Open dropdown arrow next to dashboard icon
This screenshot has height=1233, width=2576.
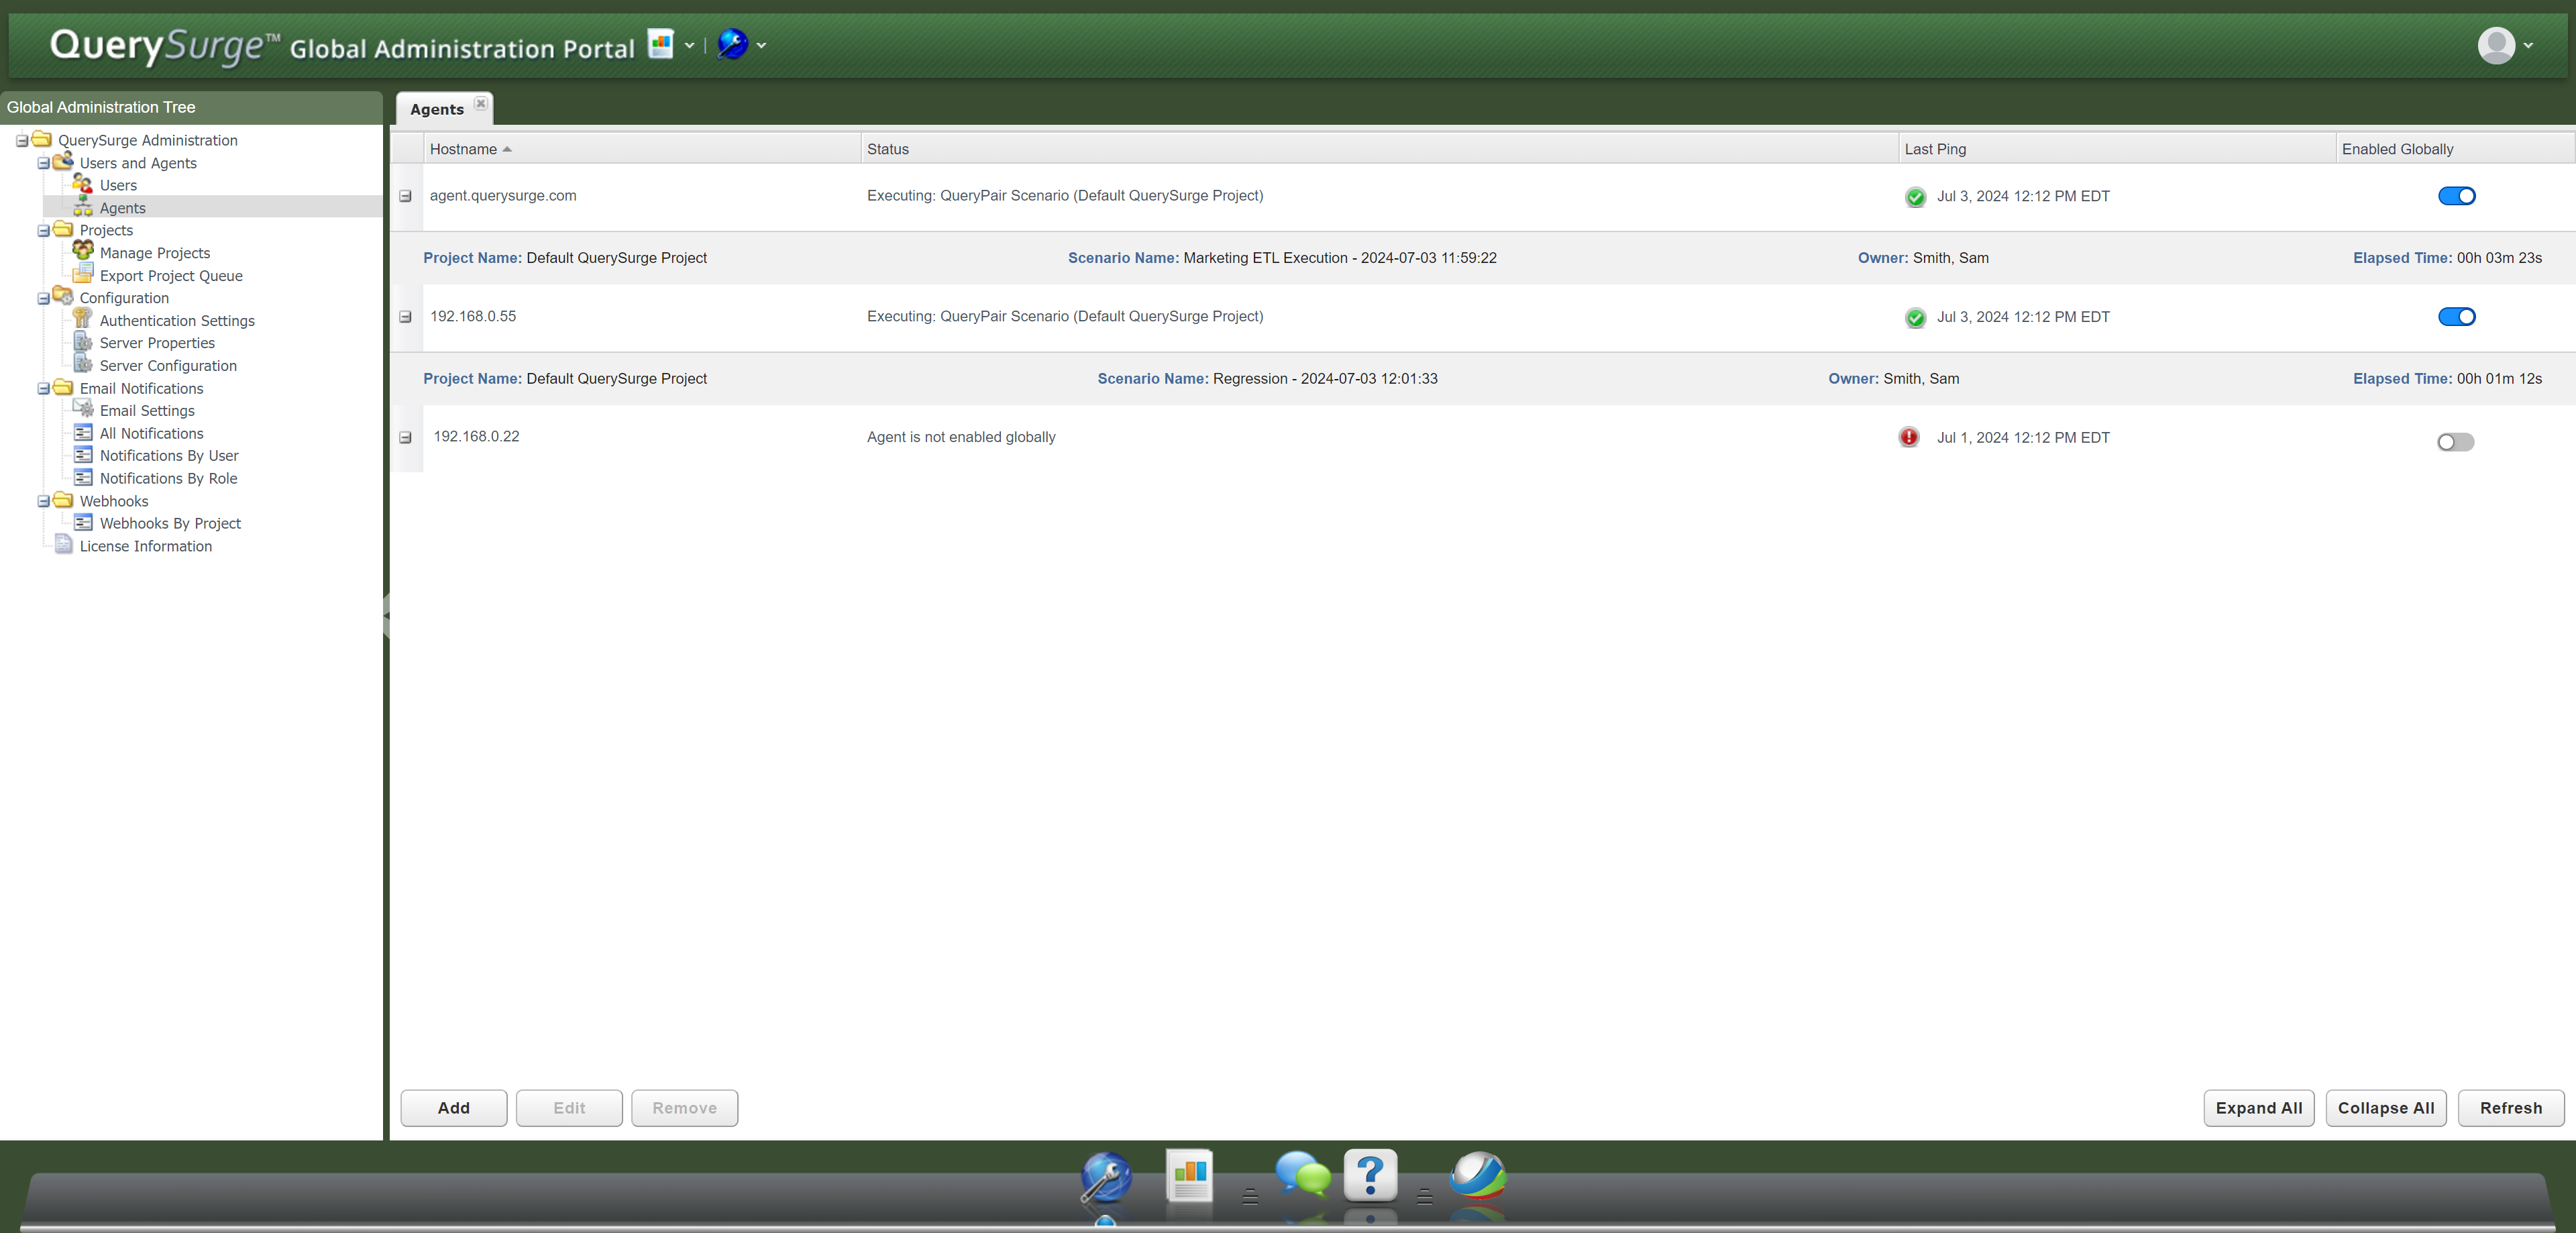coord(689,45)
